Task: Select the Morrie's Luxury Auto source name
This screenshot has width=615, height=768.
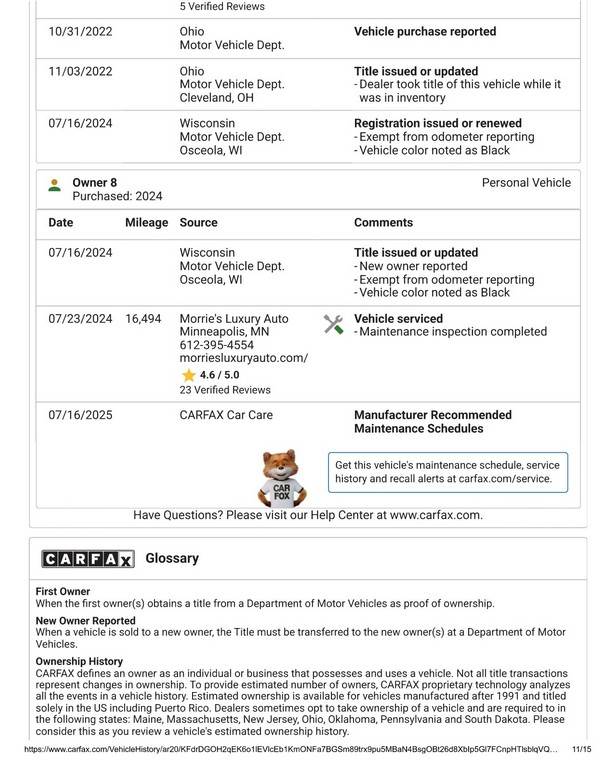Action: coord(234,319)
